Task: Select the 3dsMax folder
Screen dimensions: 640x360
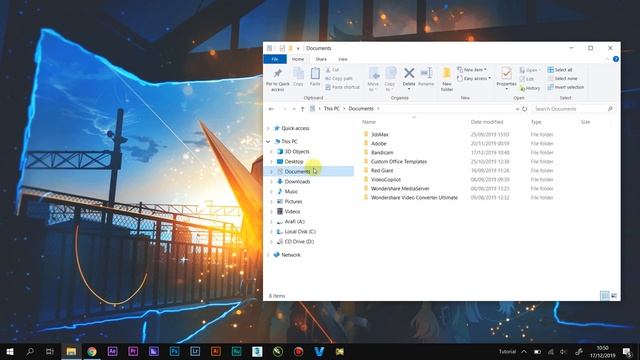Action: (x=380, y=135)
